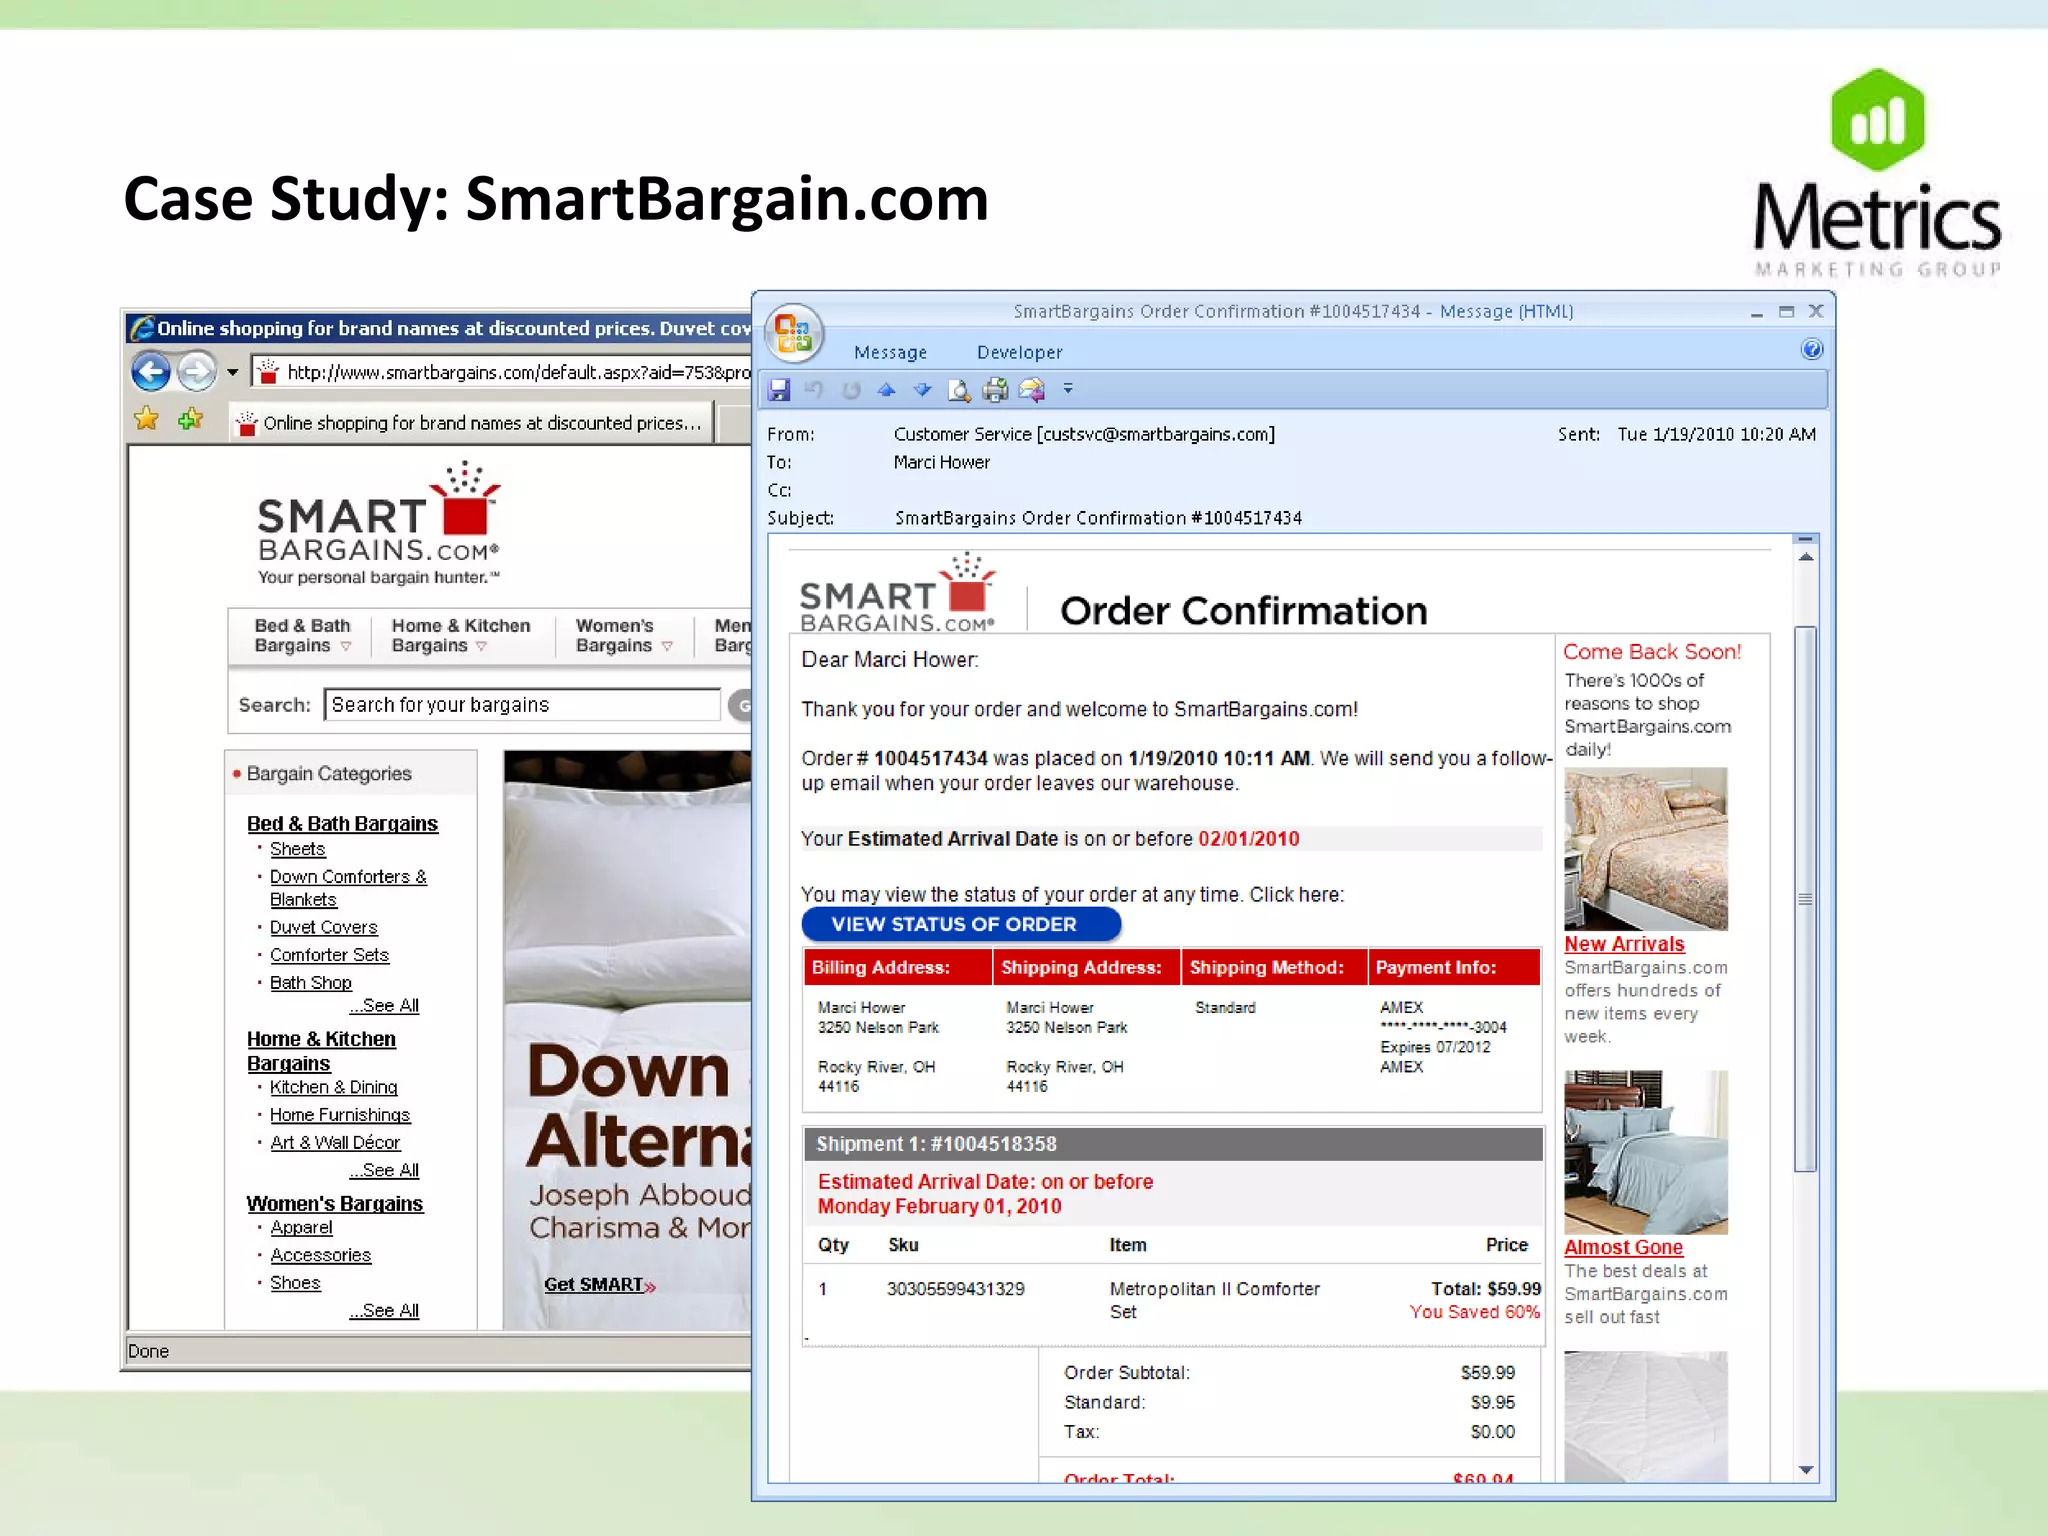The width and height of the screenshot is (2048, 1536).
Task: Click Shipment 1: #1004518358 header
Action: (x=1173, y=1143)
